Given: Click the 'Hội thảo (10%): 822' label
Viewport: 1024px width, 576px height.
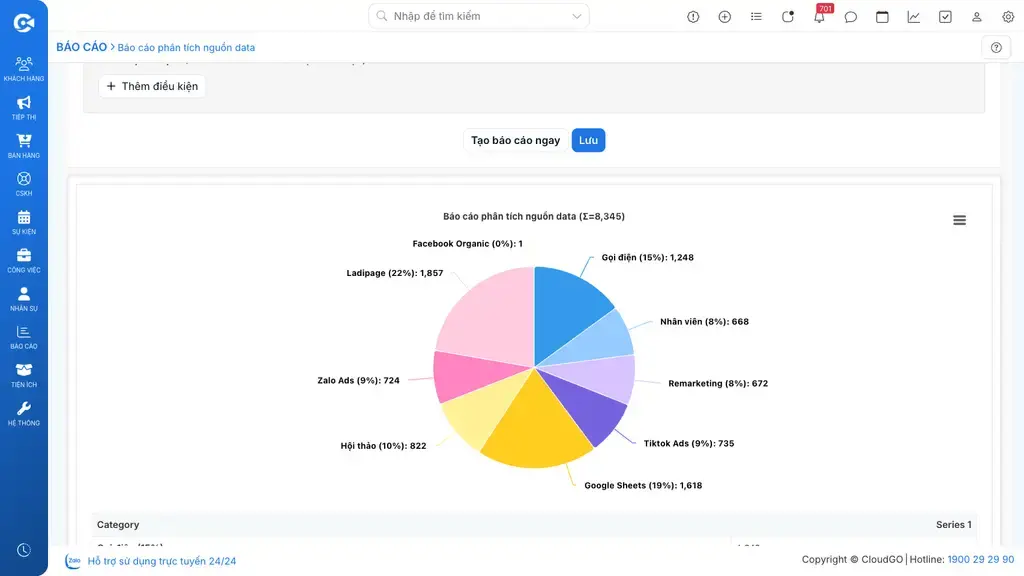Looking at the screenshot, I should (x=383, y=446).
